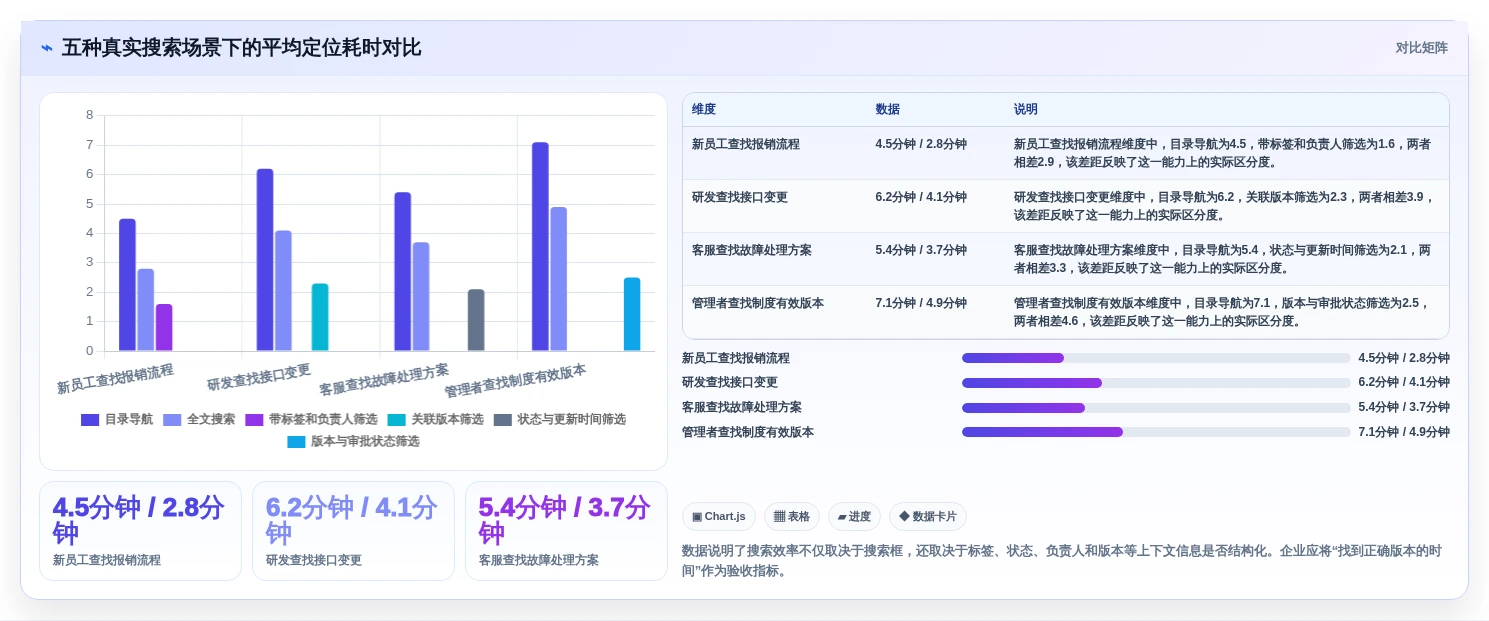Screen dimensions: 1489x621
Task: Toggle 全文搜索 legend color swatch
Action: tap(172, 420)
